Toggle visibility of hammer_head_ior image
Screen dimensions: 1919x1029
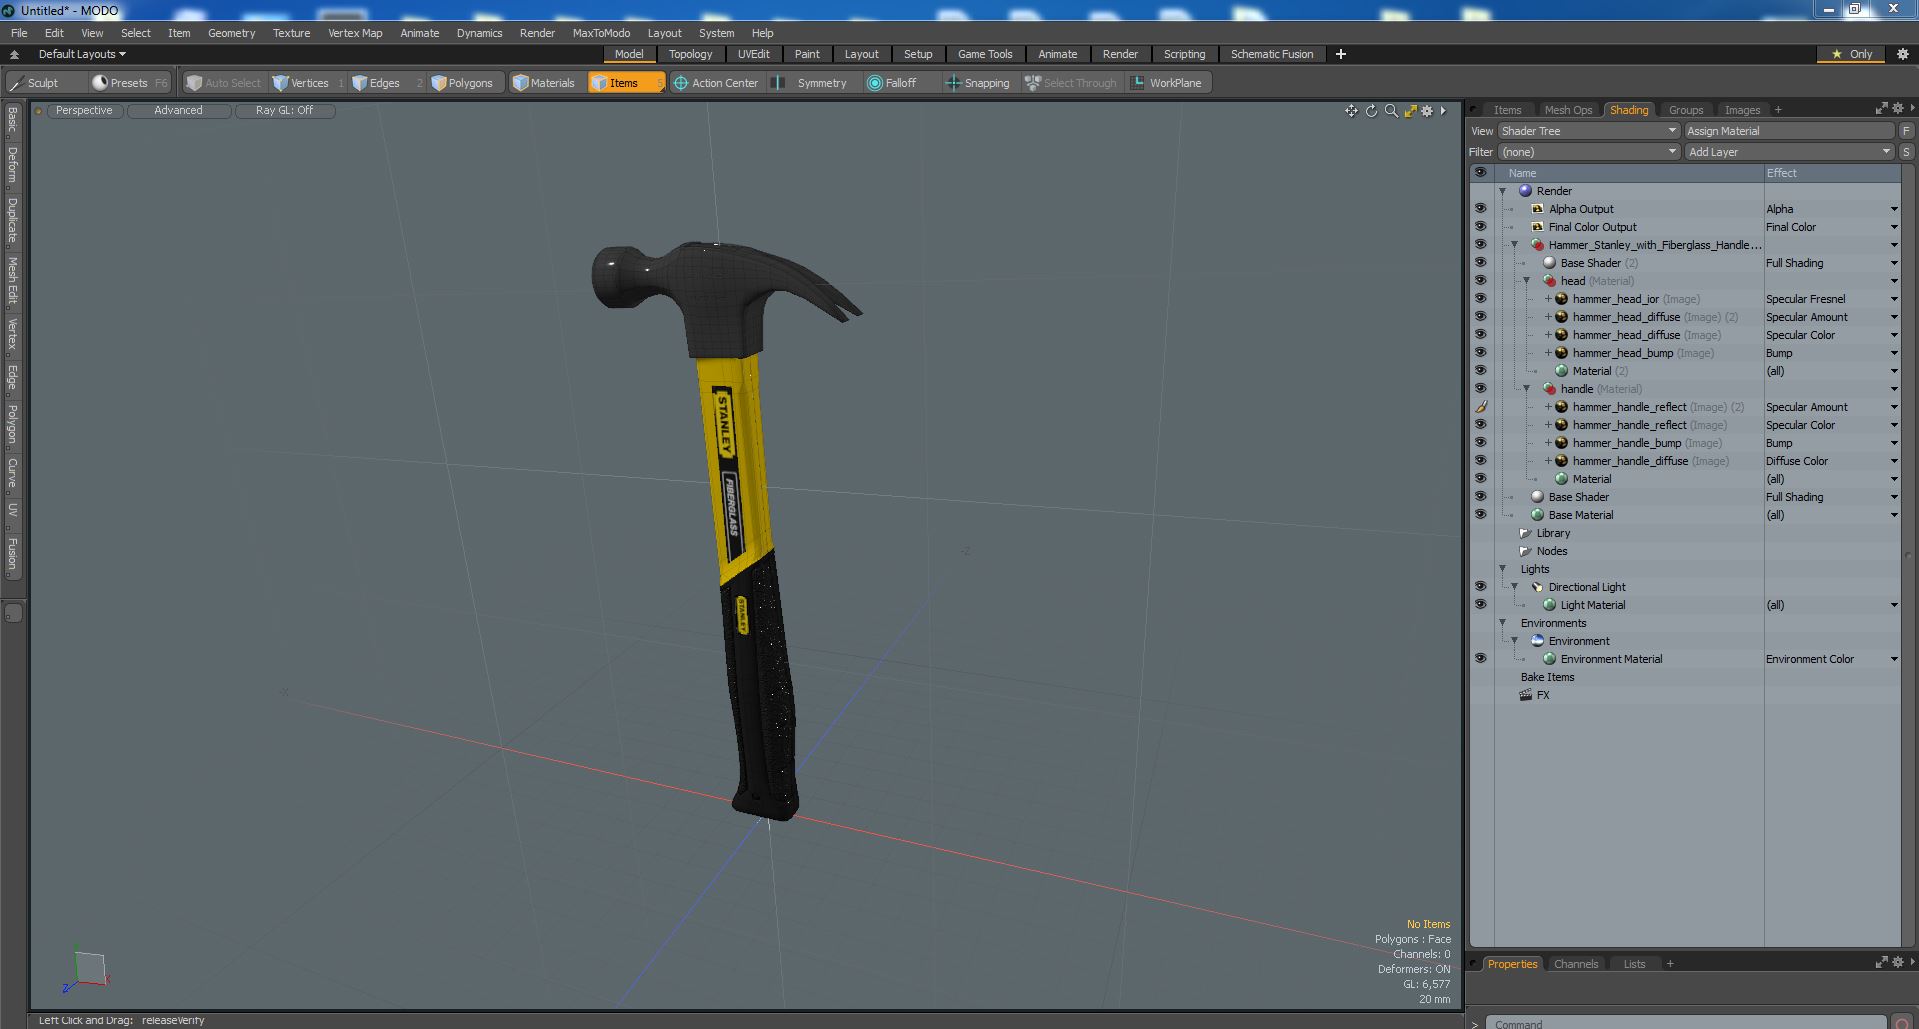click(x=1480, y=299)
